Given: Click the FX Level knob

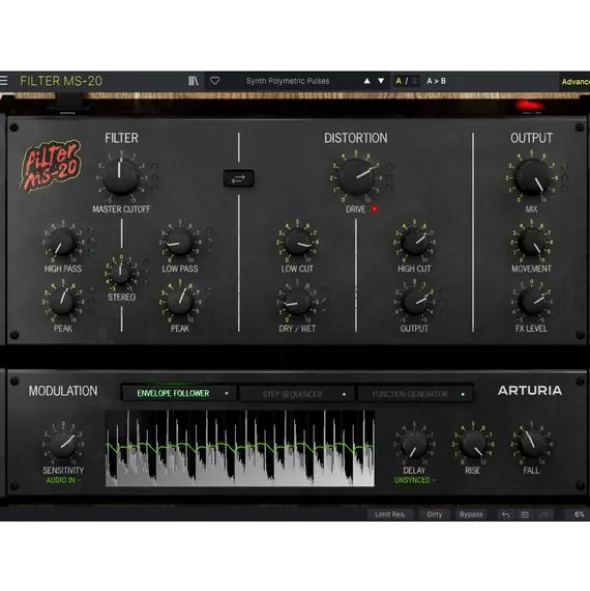Looking at the screenshot, I should click(532, 302).
